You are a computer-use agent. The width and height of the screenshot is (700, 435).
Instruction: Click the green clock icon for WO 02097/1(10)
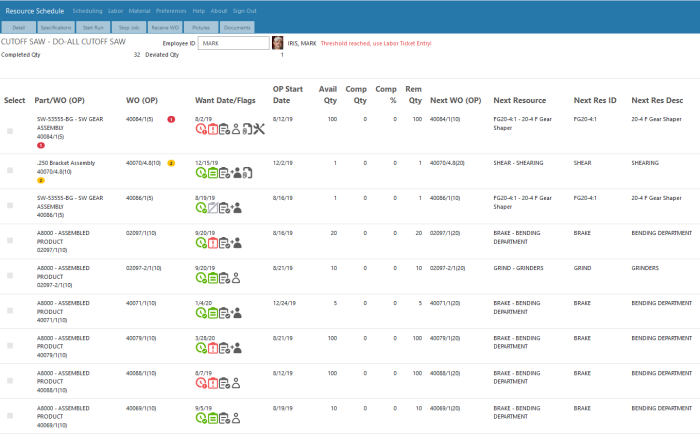(201, 243)
